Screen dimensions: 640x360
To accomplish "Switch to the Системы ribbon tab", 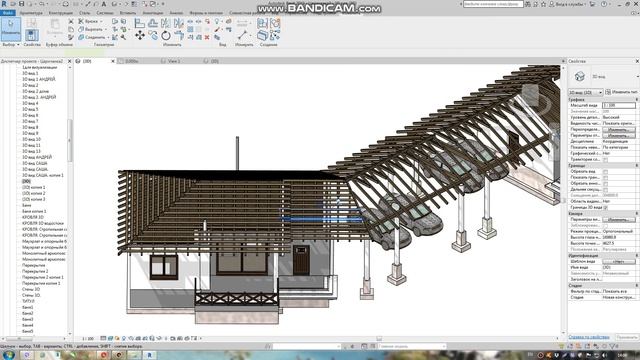I will click(x=105, y=13).
